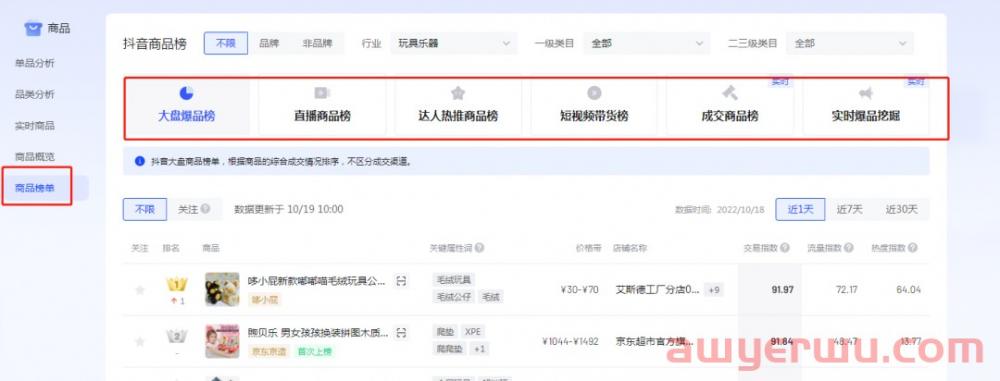This screenshot has width=1000, height=381.
Task: Click the pie-chart icon above 大盘爆品榜
Action: [186, 93]
